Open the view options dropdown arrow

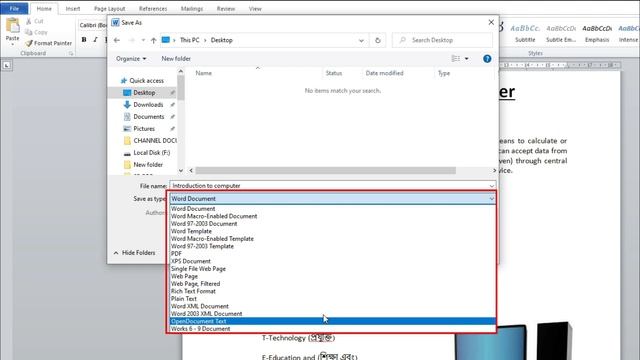[467, 59]
